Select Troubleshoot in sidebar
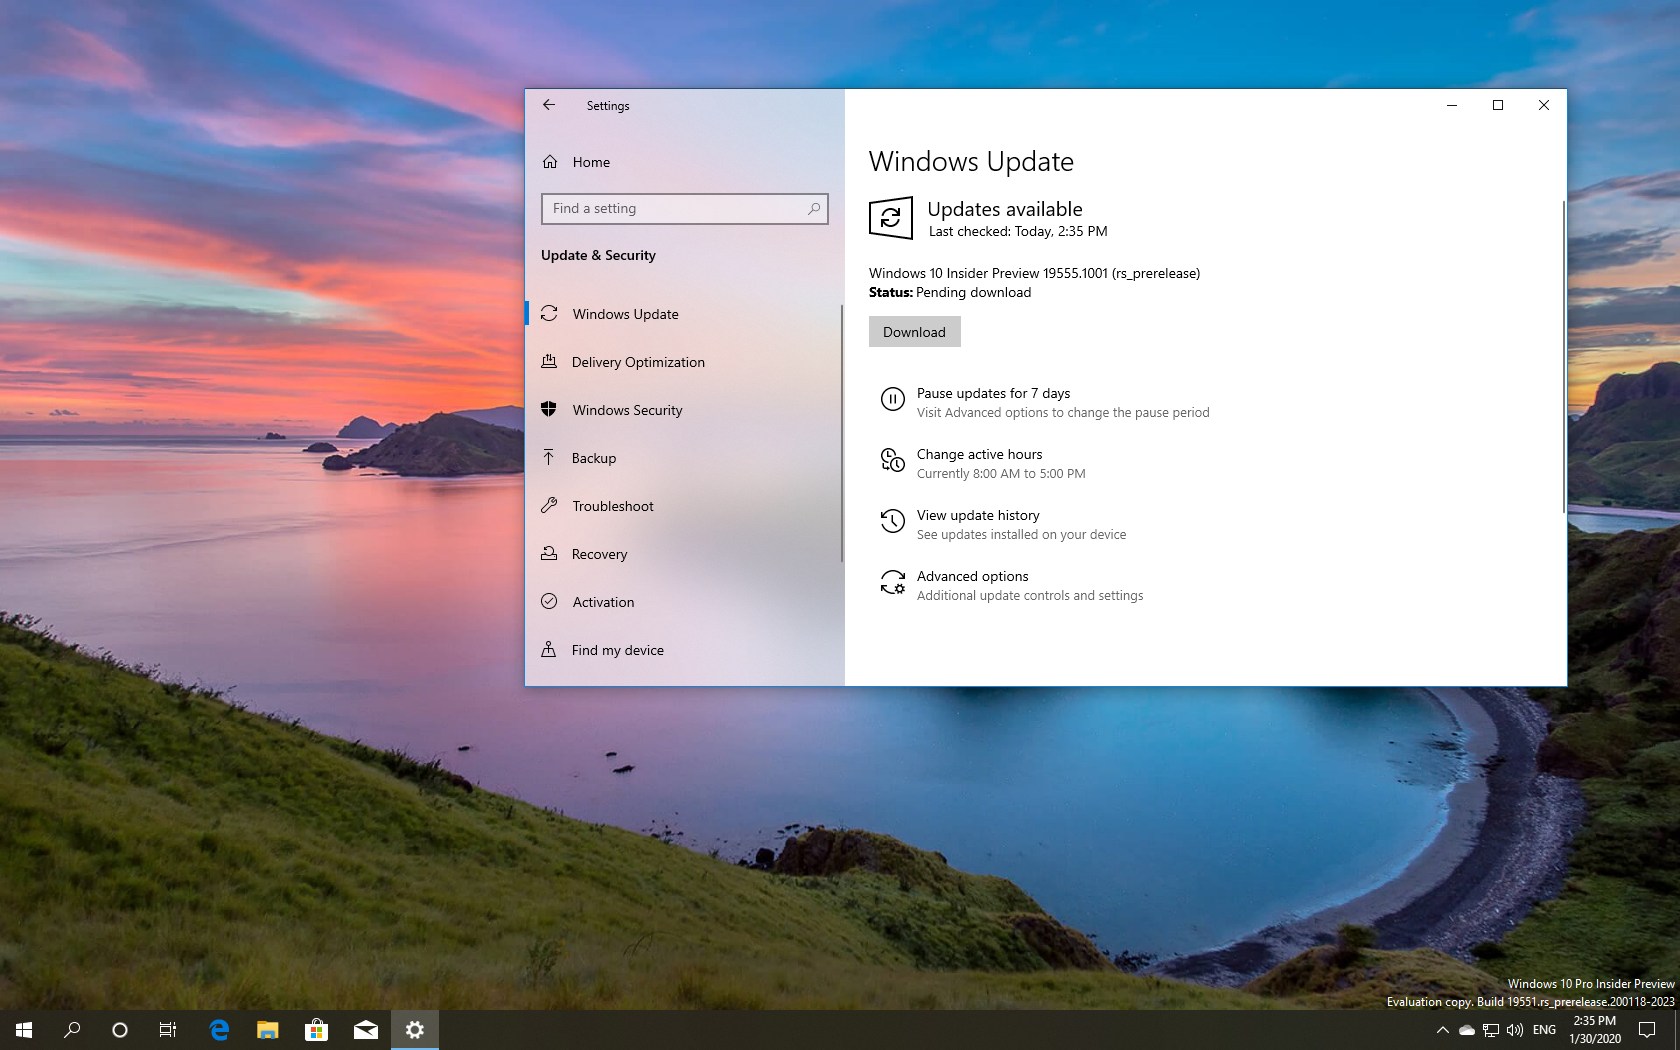This screenshot has height=1050, width=1680. tap(684, 506)
